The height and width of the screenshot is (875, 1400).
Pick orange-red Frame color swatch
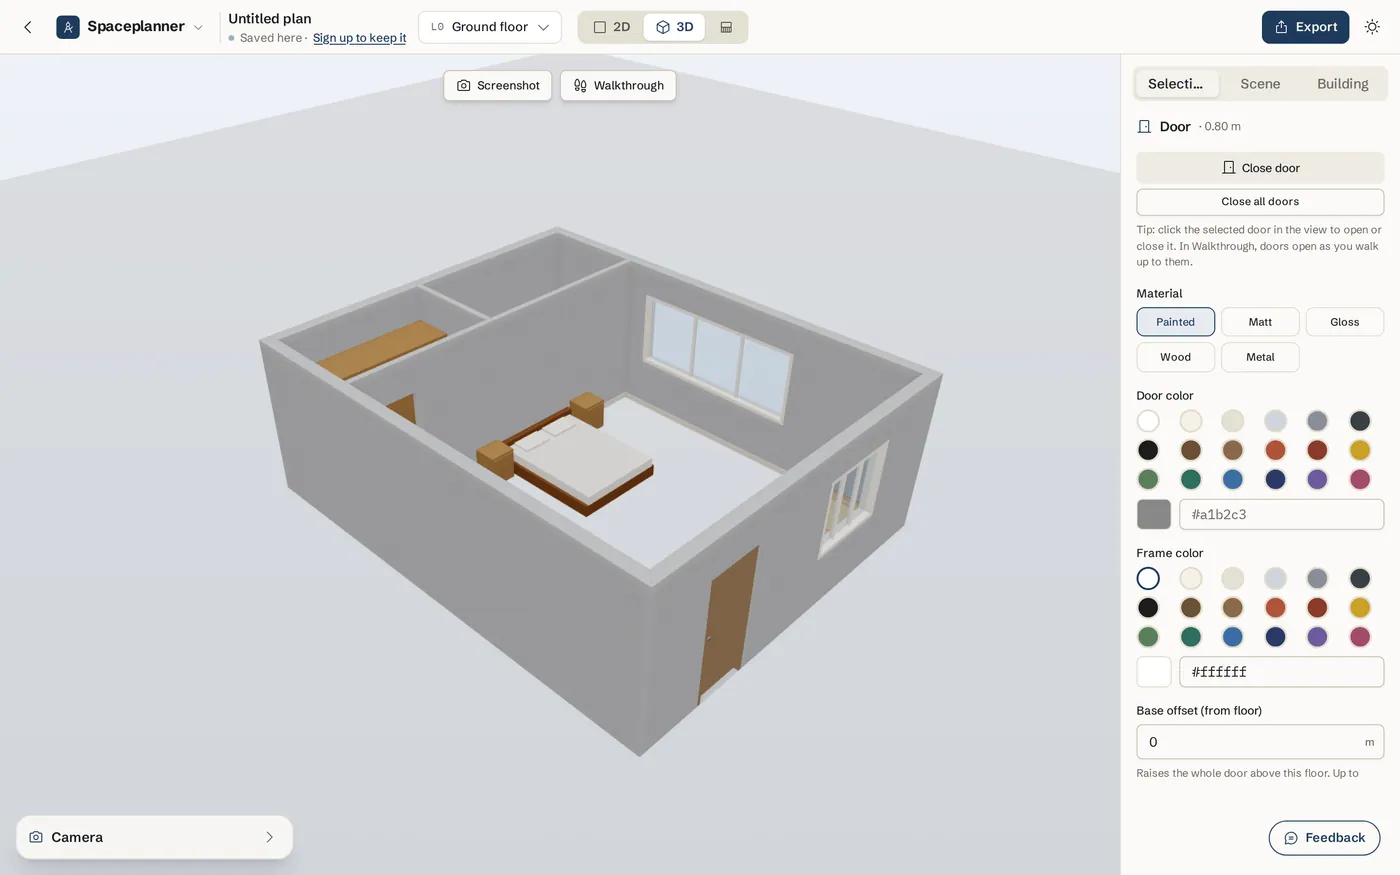[x=1275, y=608]
